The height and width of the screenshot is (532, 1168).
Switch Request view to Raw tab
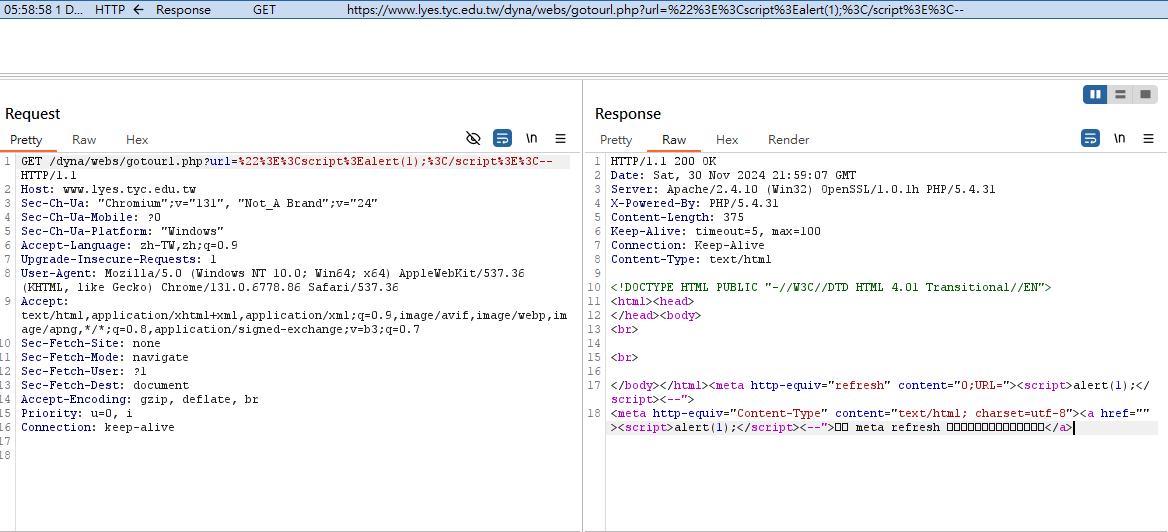(84, 140)
